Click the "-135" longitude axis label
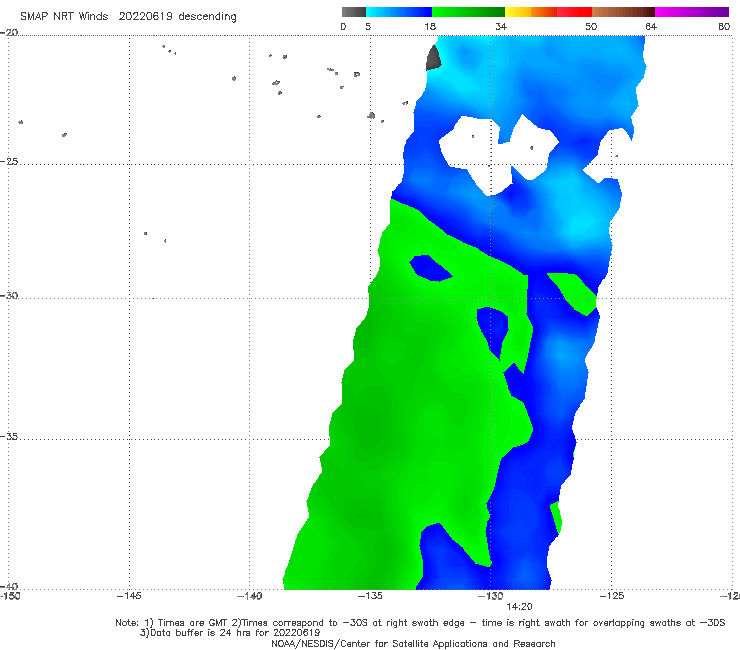Viewport: 740px width, 650px height. [370, 596]
